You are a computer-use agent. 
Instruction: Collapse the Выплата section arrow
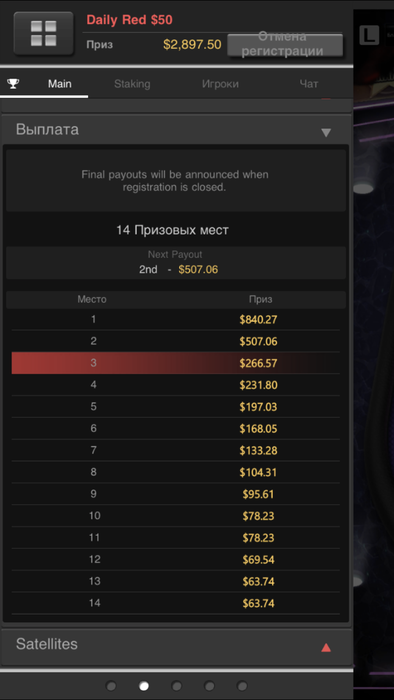(326, 133)
